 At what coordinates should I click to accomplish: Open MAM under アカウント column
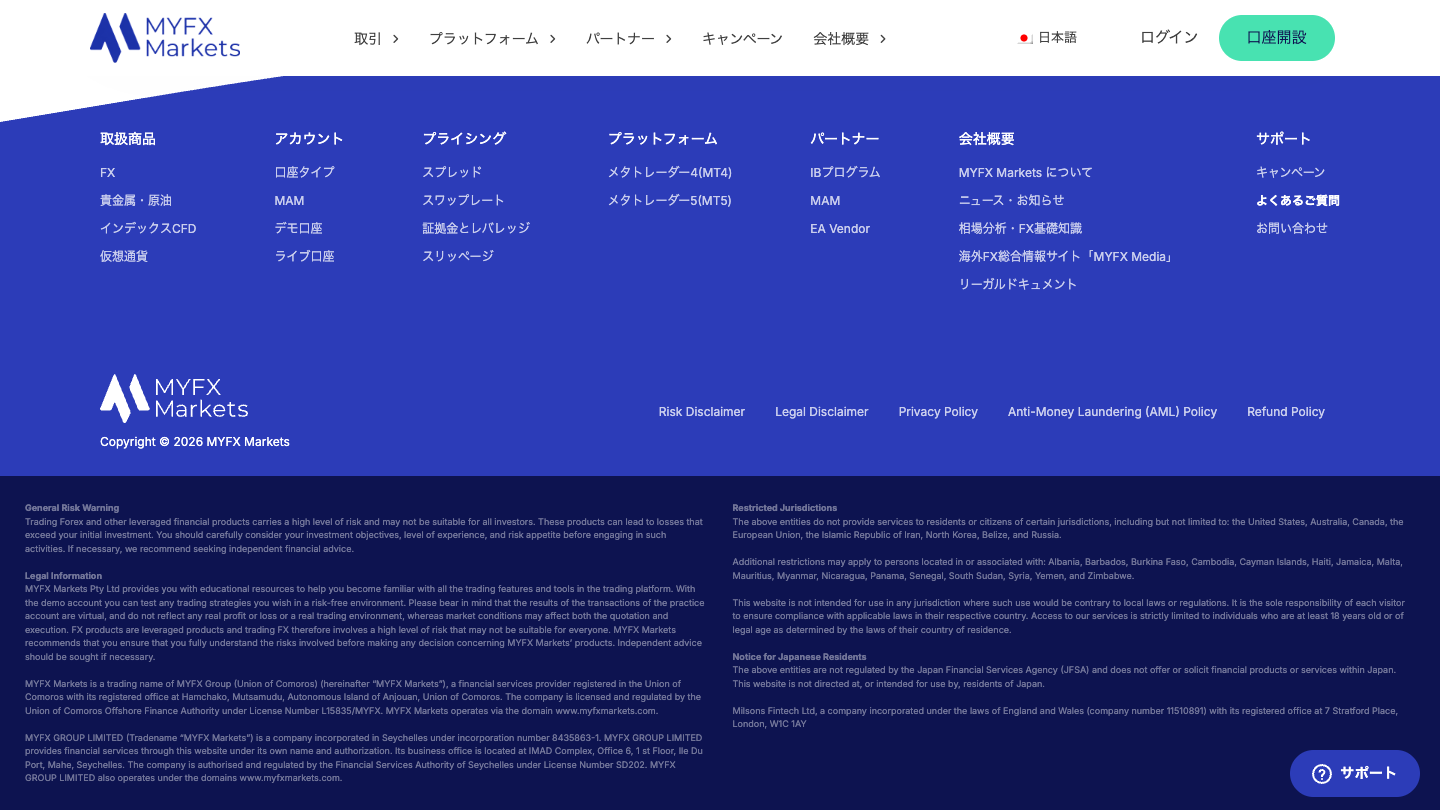tap(290, 201)
